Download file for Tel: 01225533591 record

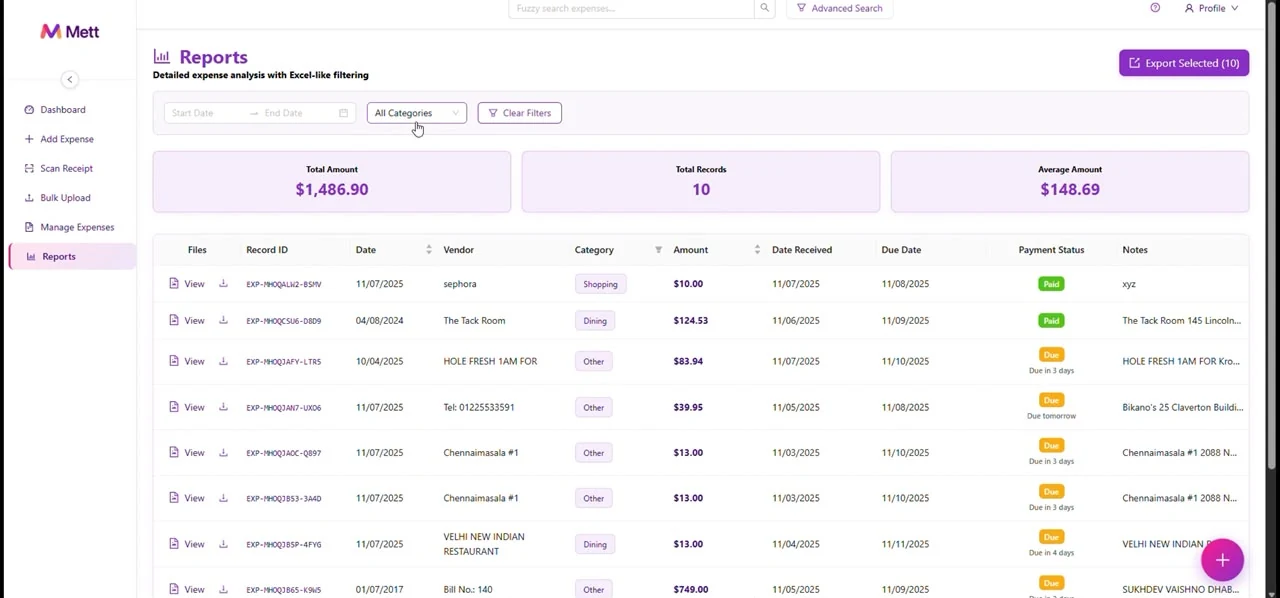[223, 407]
